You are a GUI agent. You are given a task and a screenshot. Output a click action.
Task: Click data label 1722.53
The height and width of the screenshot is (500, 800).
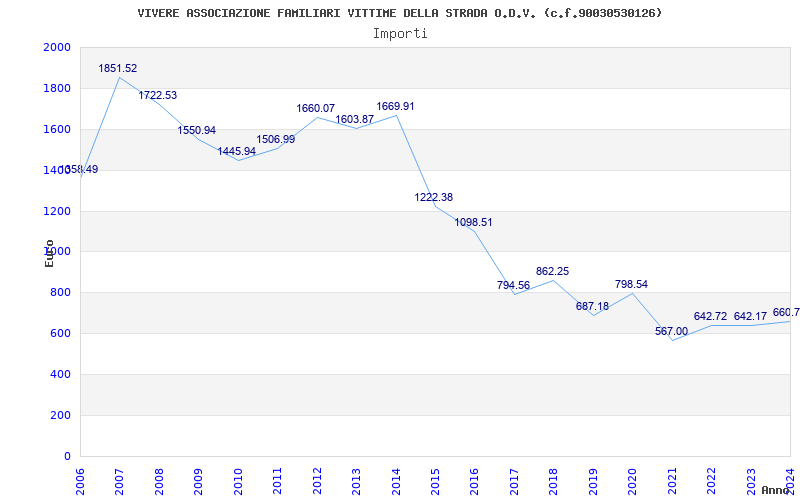[x=158, y=95]
